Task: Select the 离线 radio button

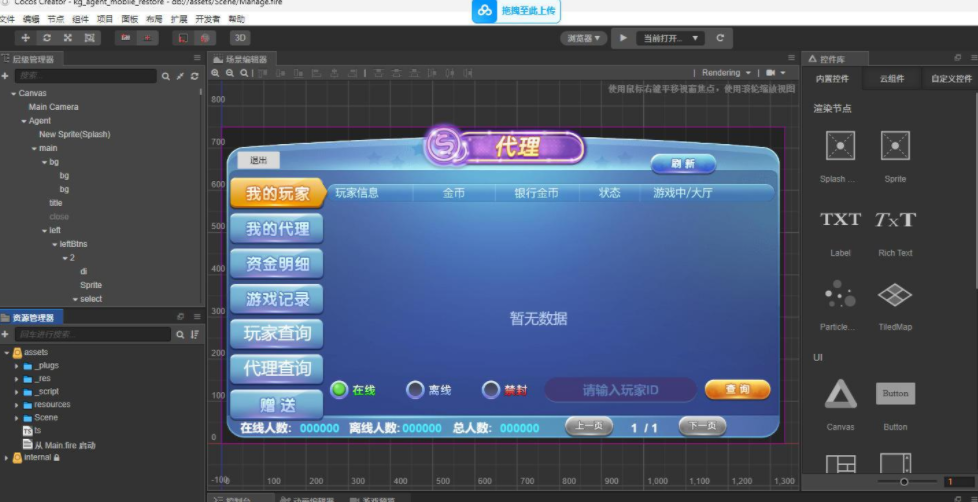Action: (x=415, y=390)
